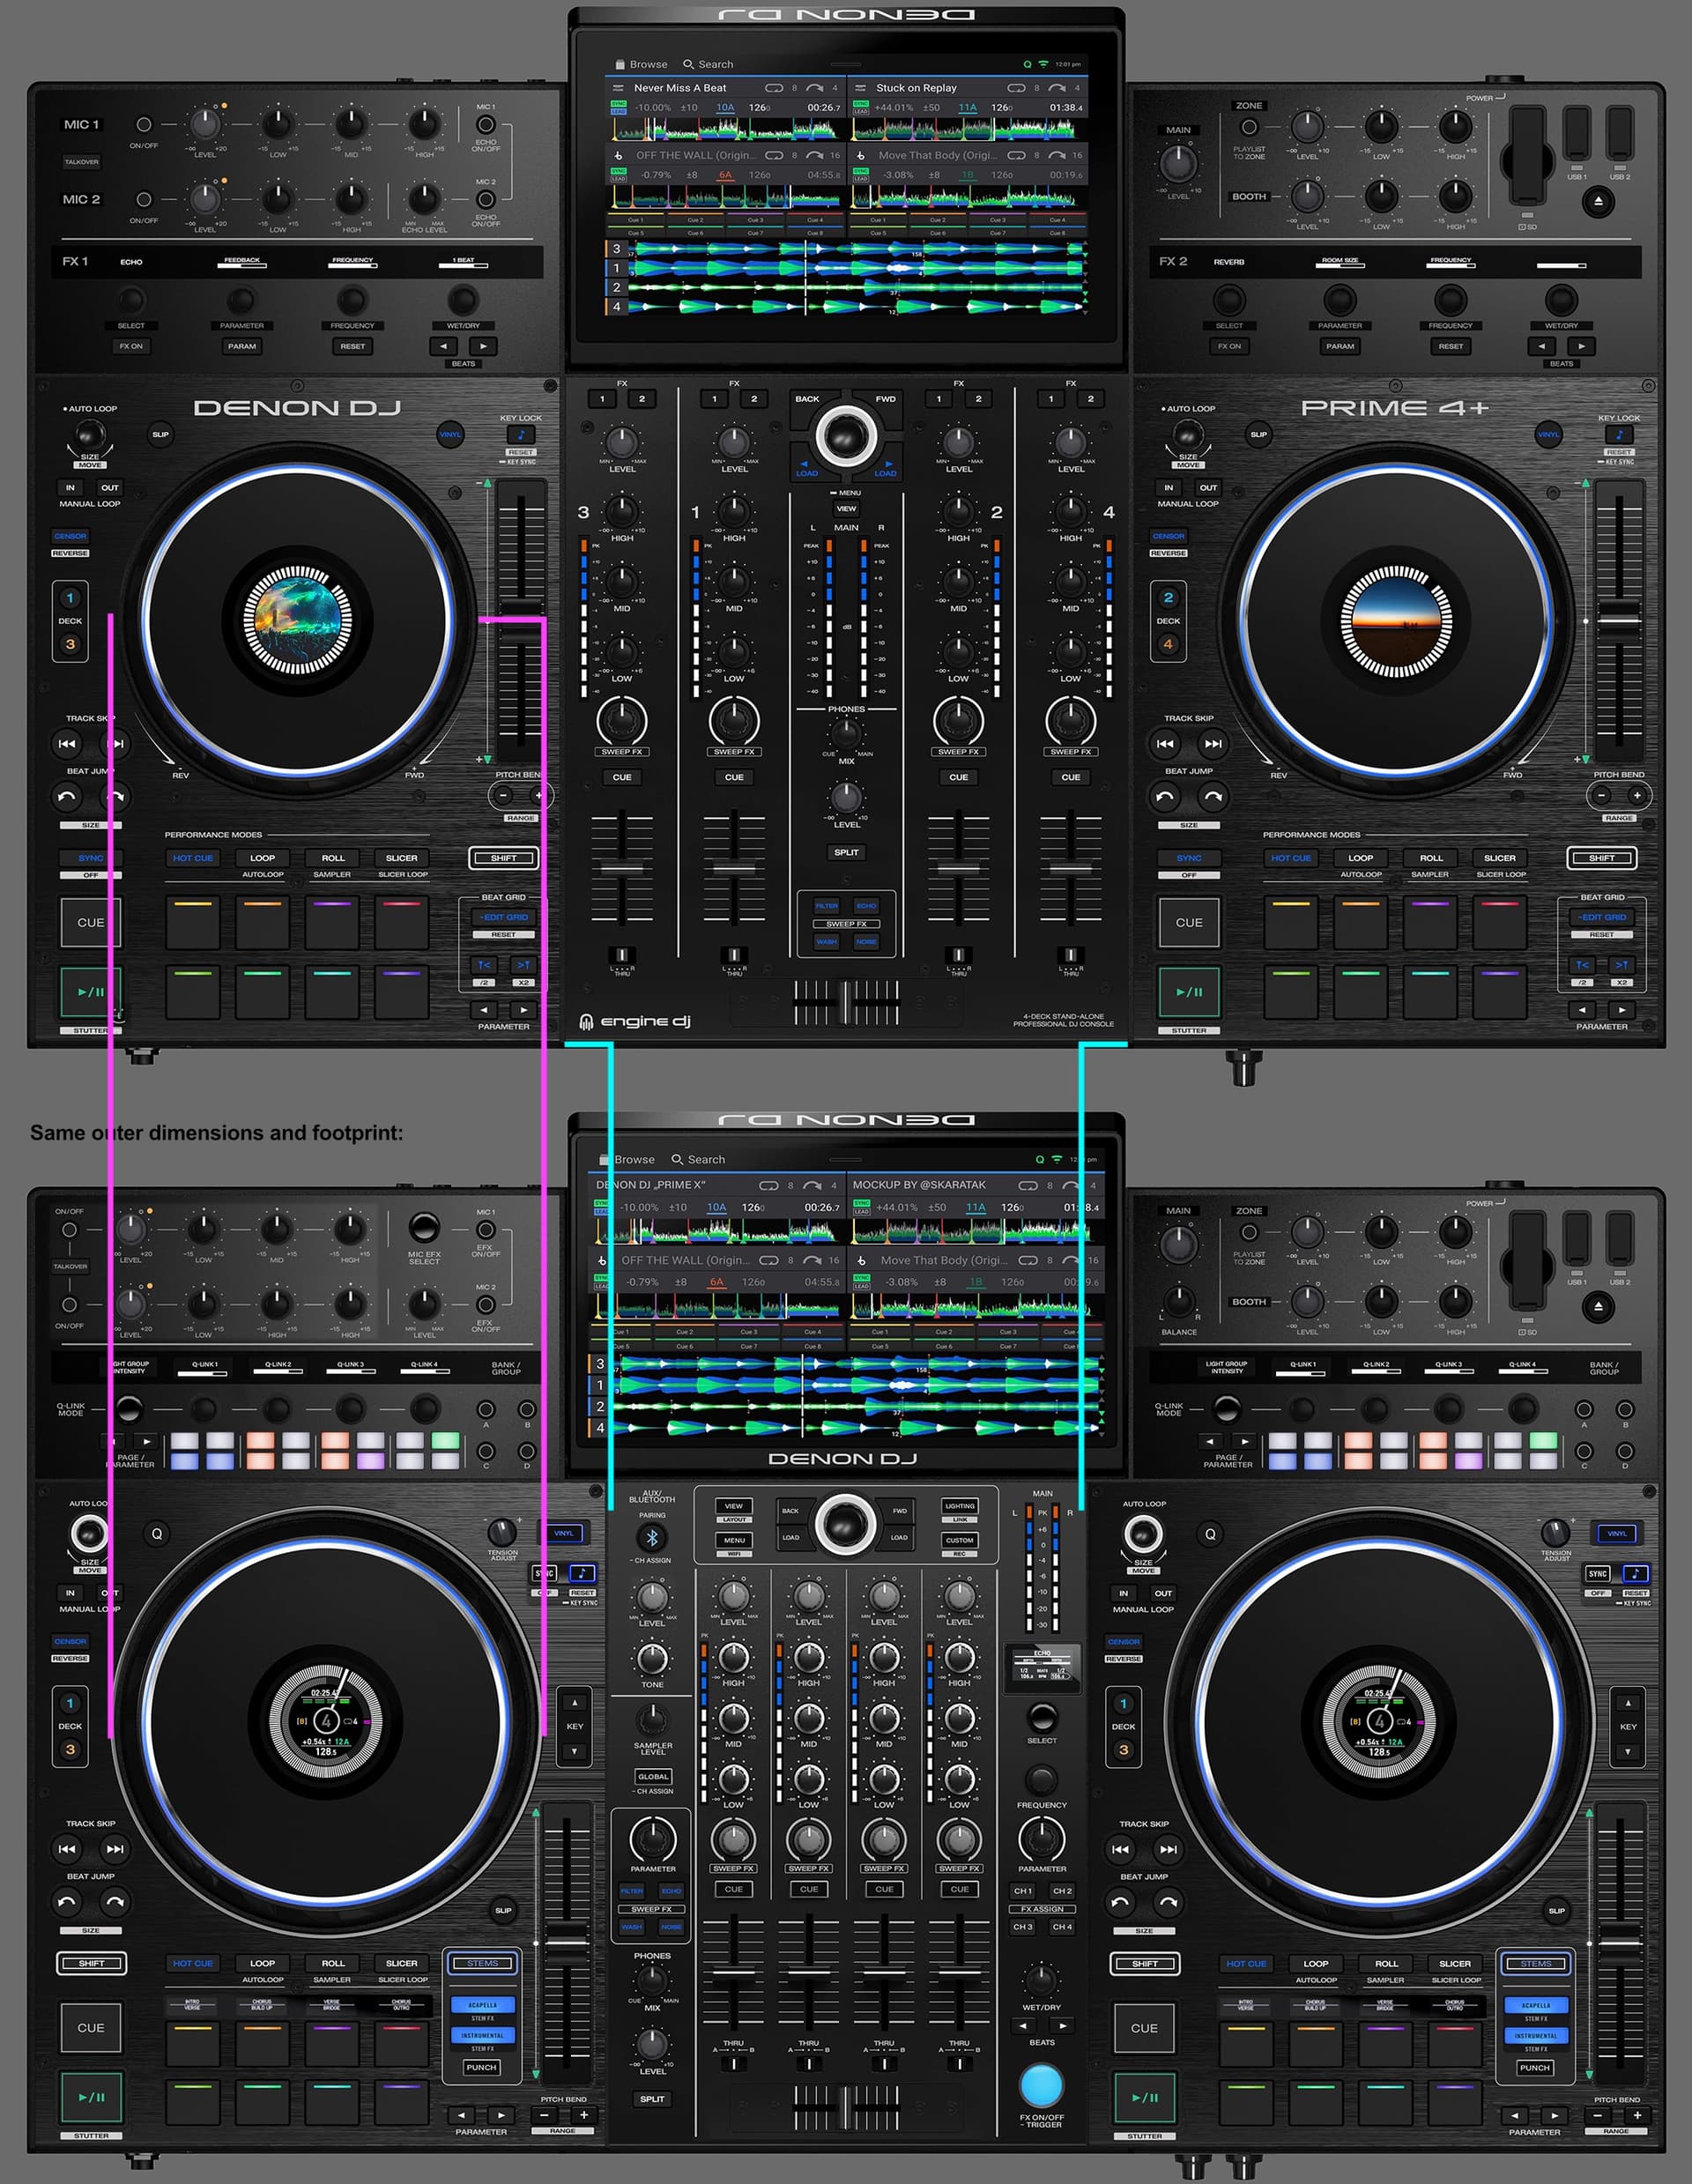This screenshot has width=1692, height=2184.
Task: Select LOOP mode on Prime 4+ deck 2/4
Action: [x=1361, y=858]
